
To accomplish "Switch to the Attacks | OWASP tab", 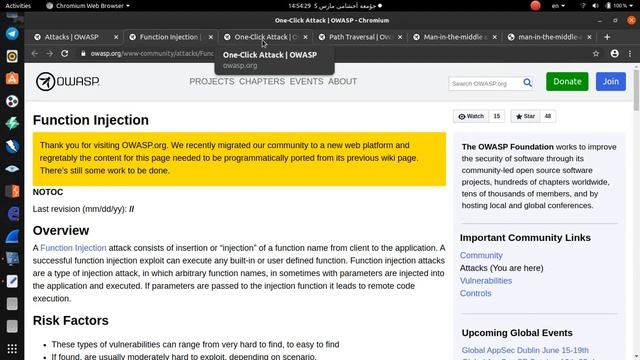I will pyautogui.click(x=71, y=37).
